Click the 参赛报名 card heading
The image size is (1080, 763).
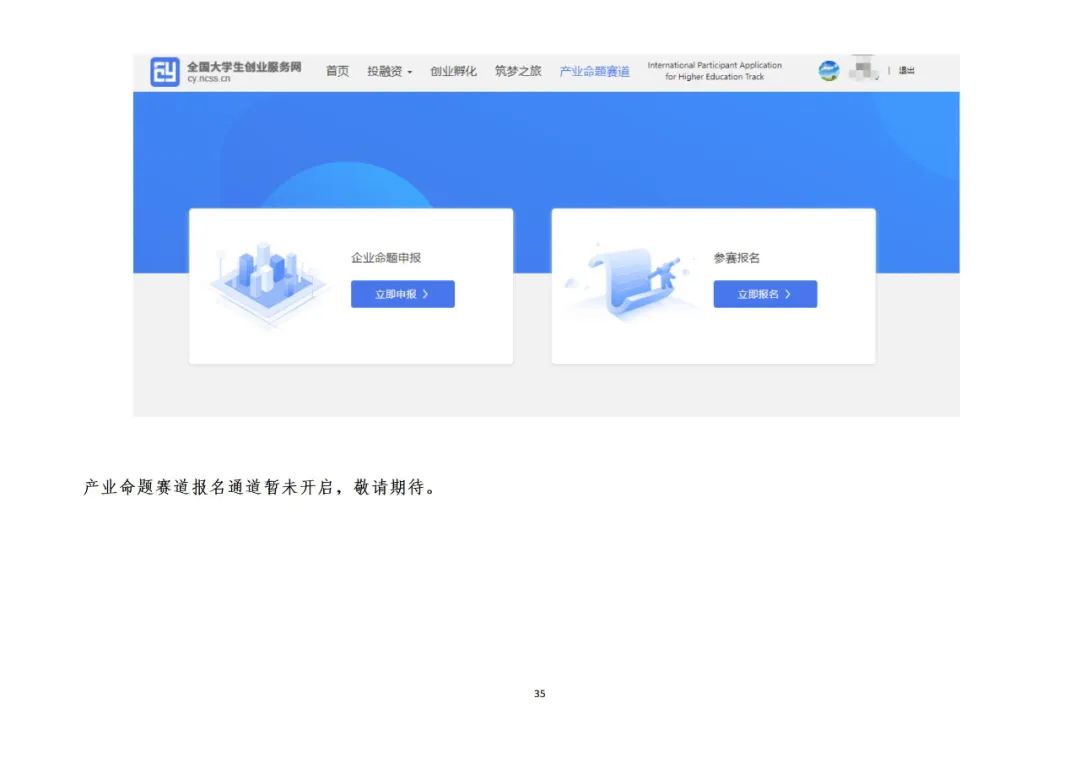point(737,258)
